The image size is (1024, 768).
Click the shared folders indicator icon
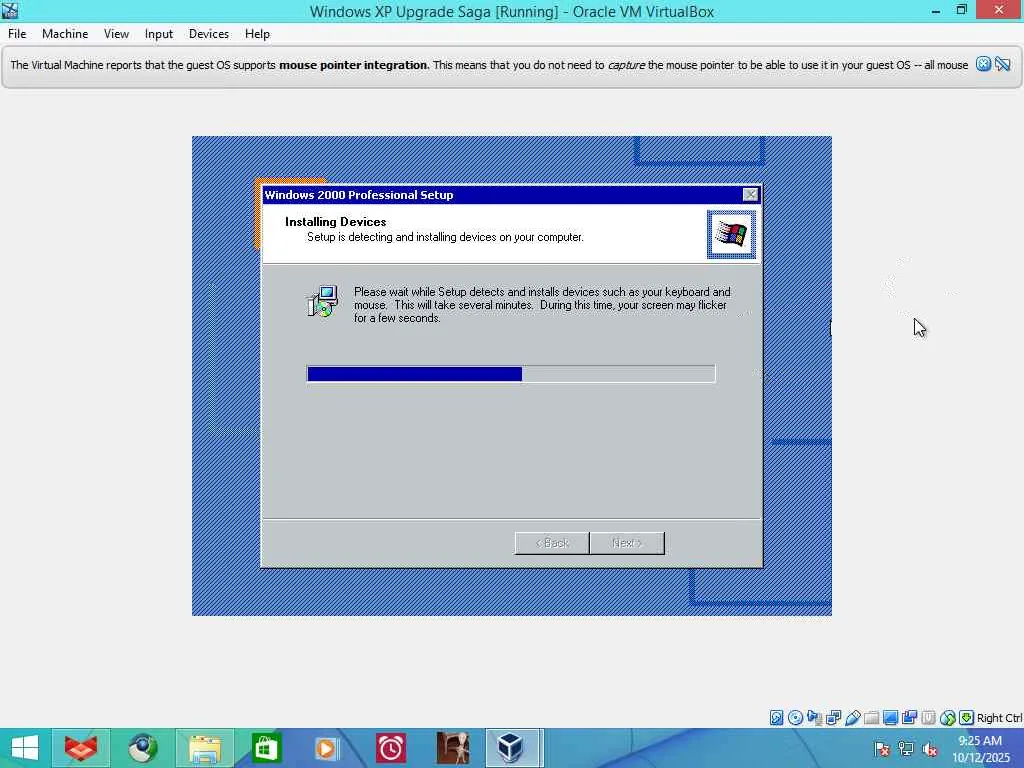pyautogui.click(x=871, y=718)
